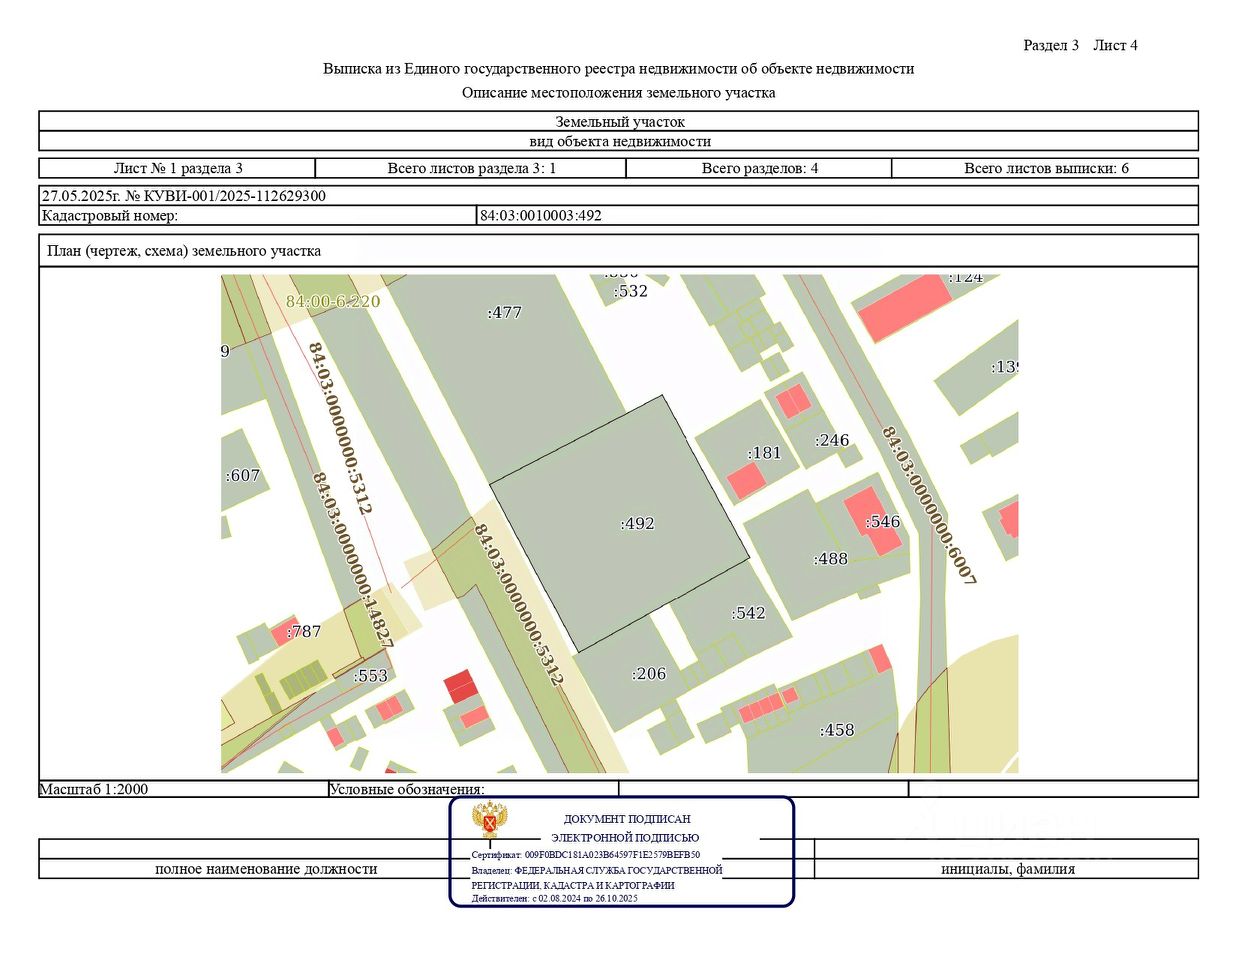Viewport: 1238px width, 957px height.
Task: Click the 'Действителен: с 02.08.2024 по 26.10.2025' line
Action: coord(555,898)
